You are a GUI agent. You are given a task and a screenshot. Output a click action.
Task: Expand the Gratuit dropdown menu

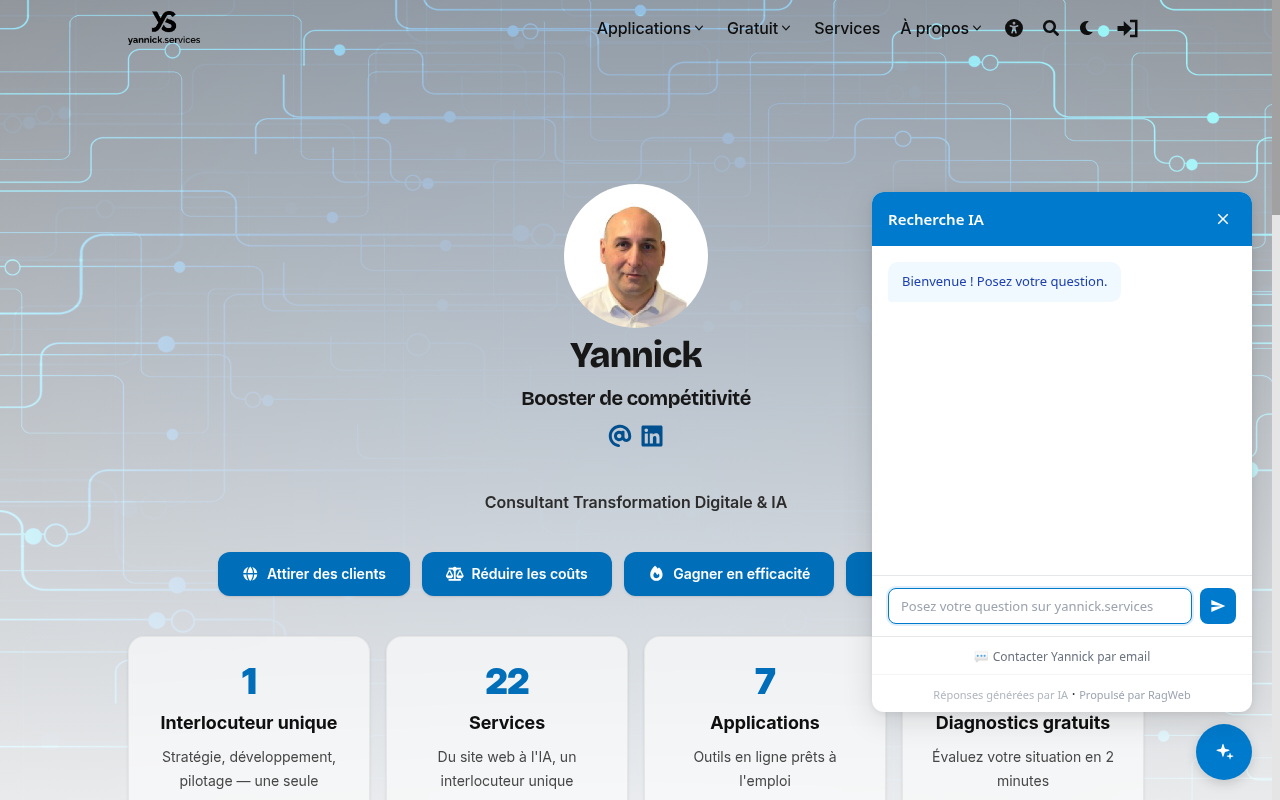click(759, 28)
